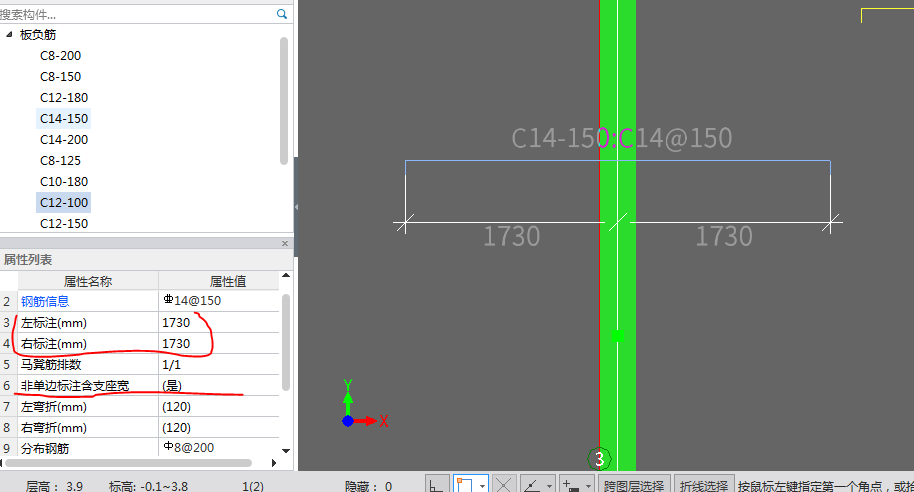Click the 钢筋信息 property link
The width and height of the screenshot is (914, 492).
click(45, 301)
